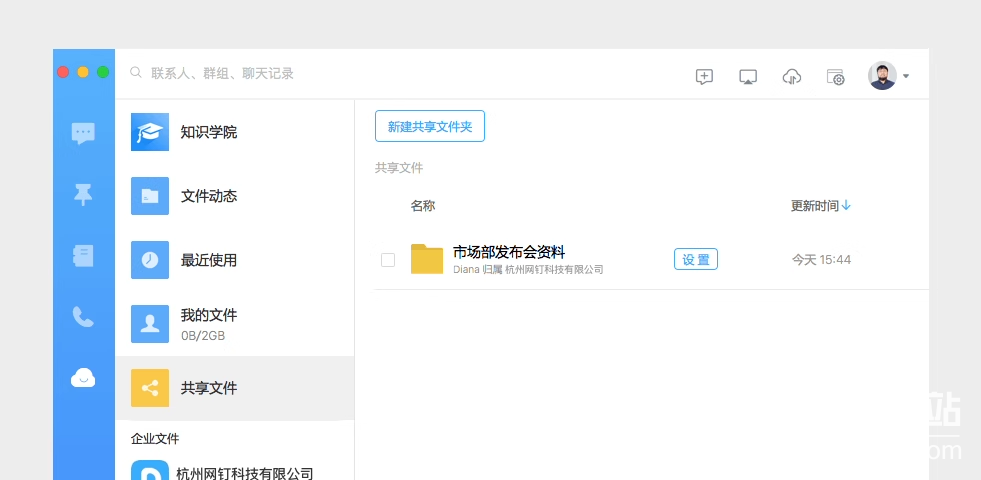
Task: Click the 0B/2GB storage usage text
Action: [203, 335]
